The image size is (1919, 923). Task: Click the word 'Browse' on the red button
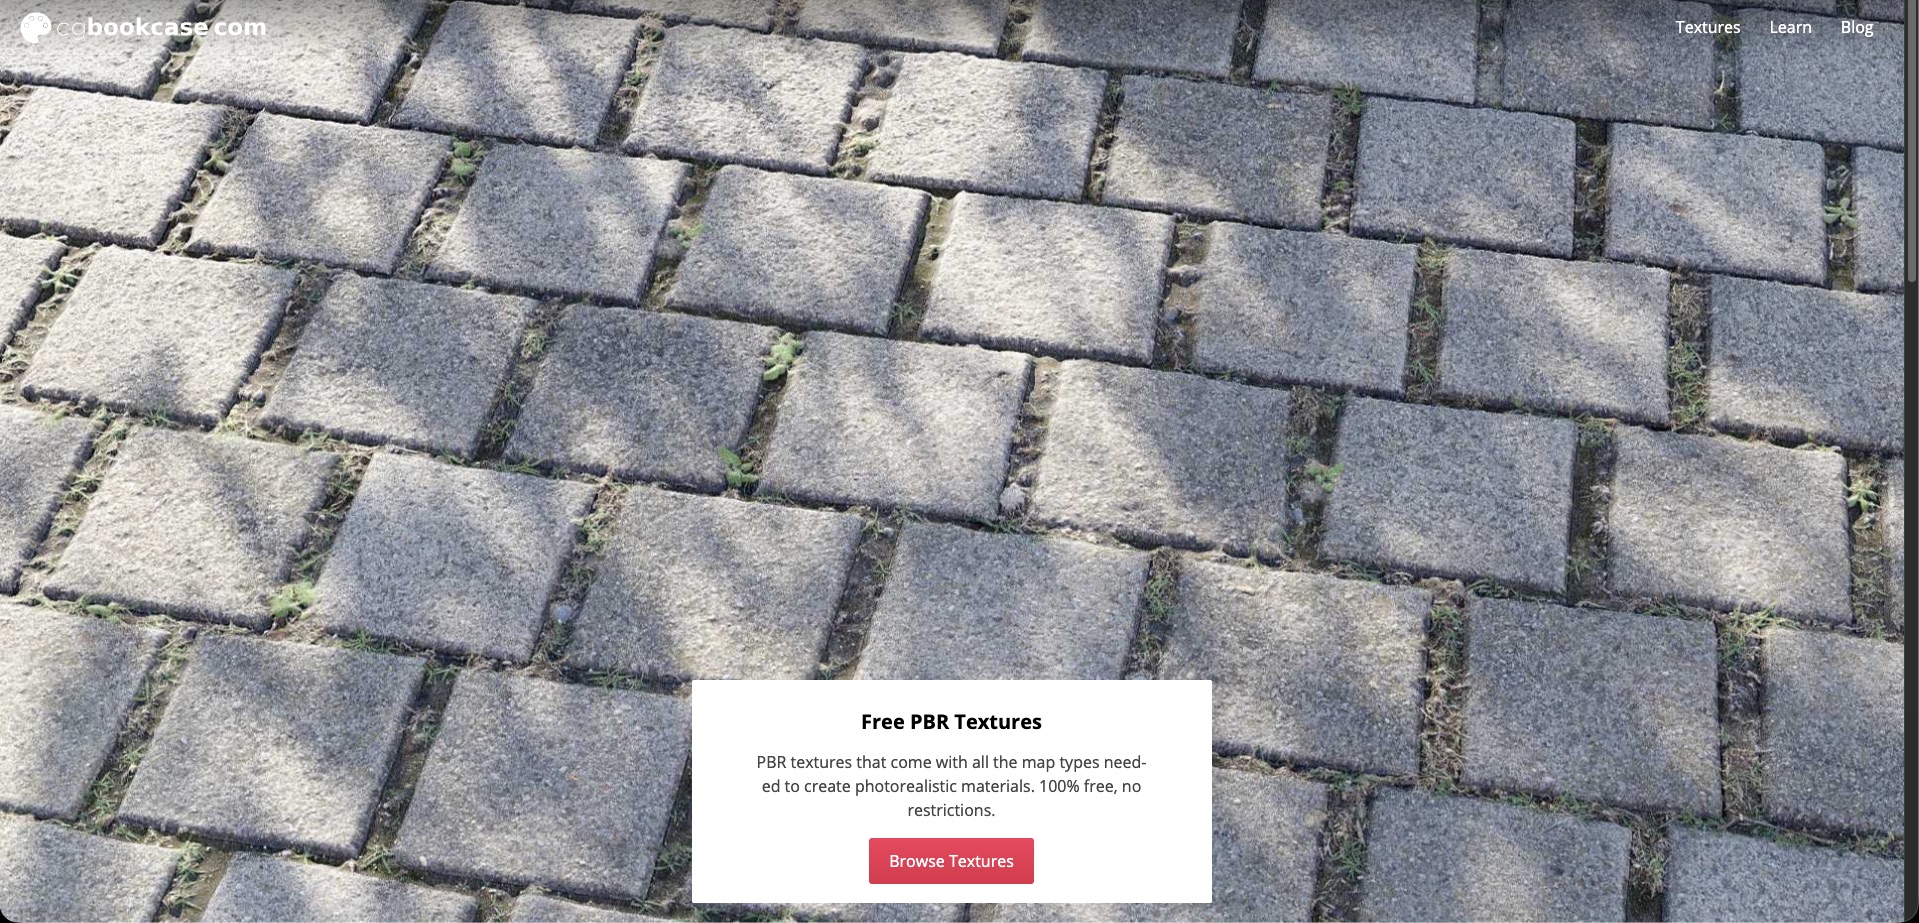(917, 861)
